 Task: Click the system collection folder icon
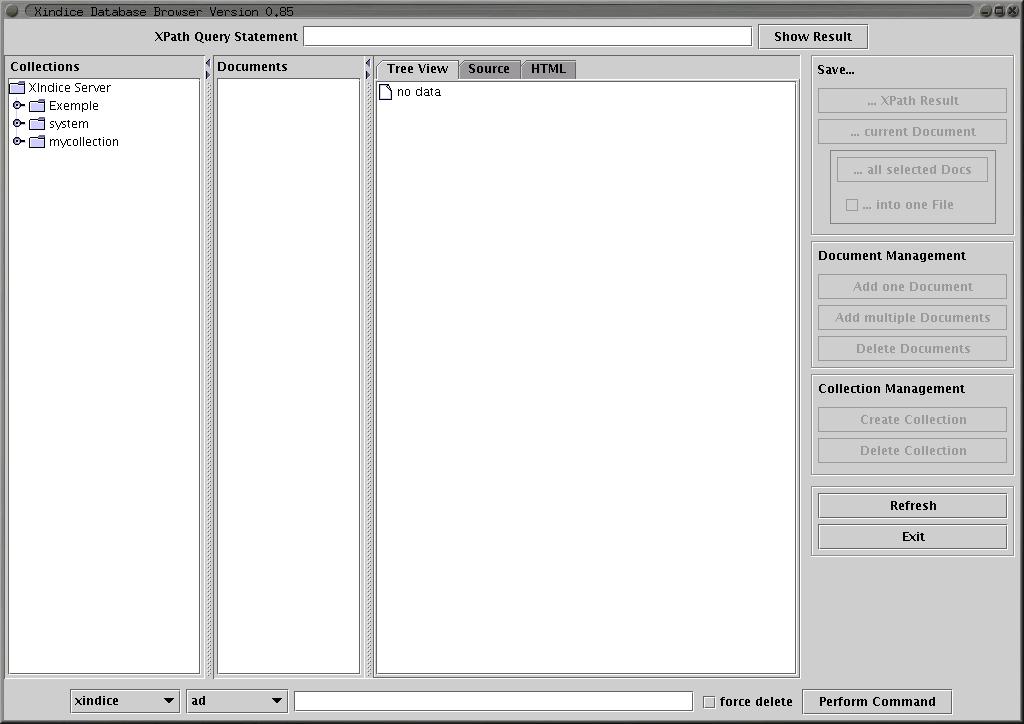click(x=37, y=124)
